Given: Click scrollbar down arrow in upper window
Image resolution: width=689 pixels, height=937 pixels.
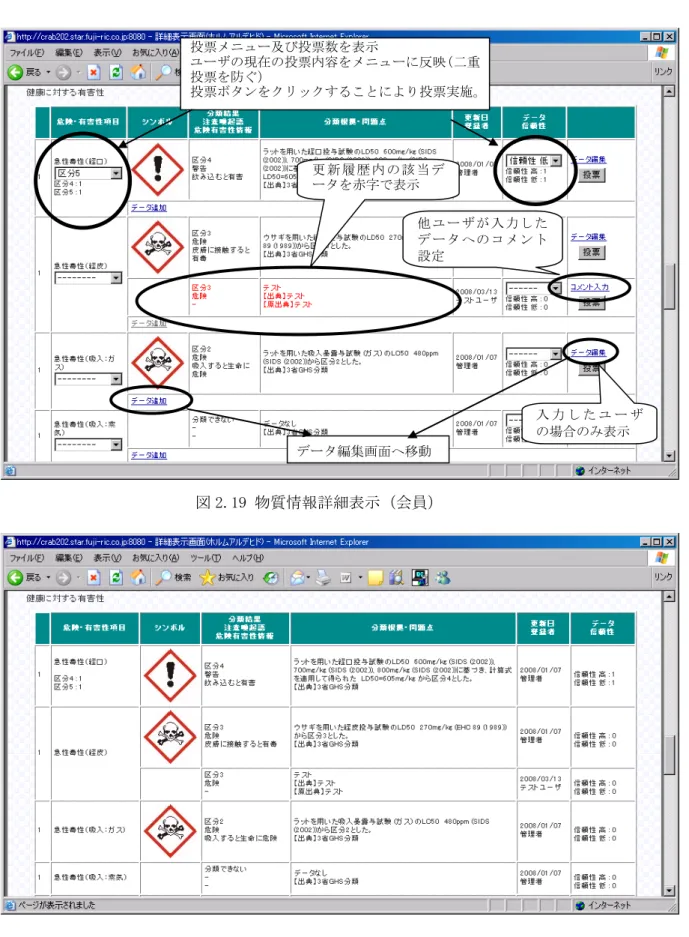Looking at the screenshot, I should tap(669, 455).
